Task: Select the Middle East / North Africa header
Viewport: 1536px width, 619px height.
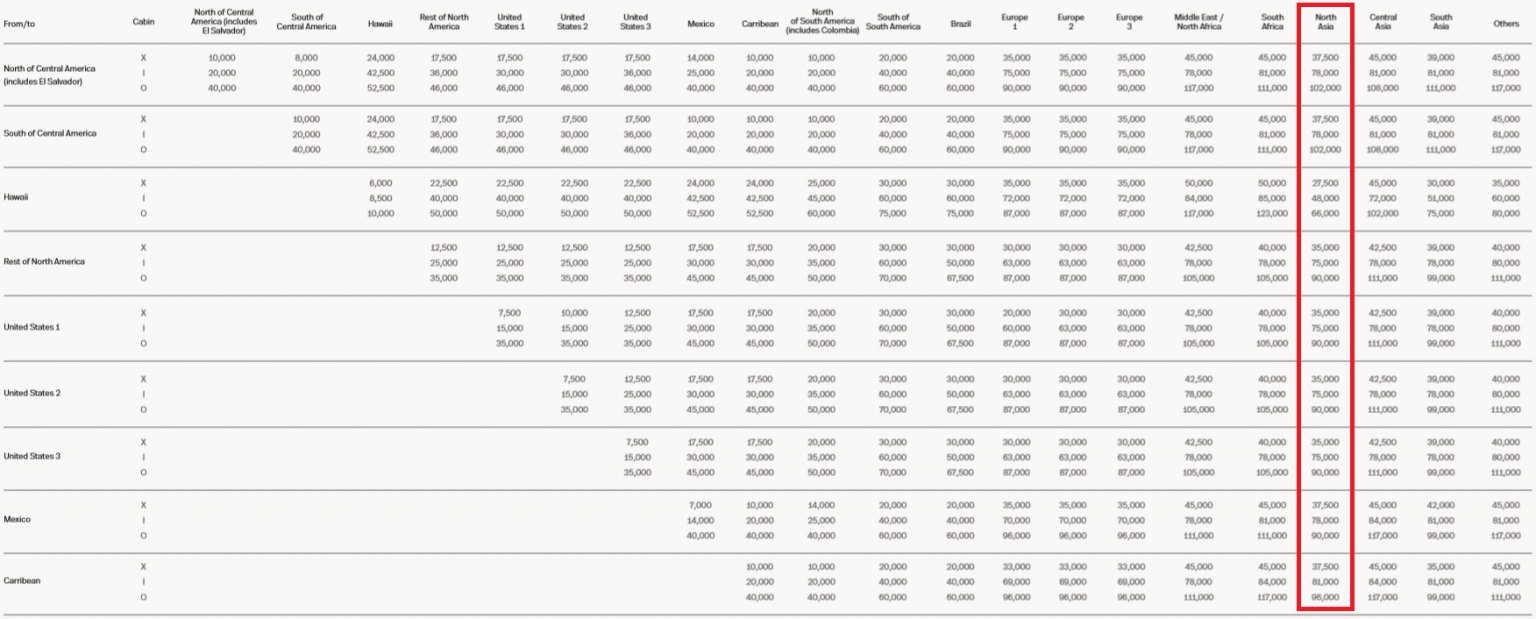Action: tap(1198, 21)
